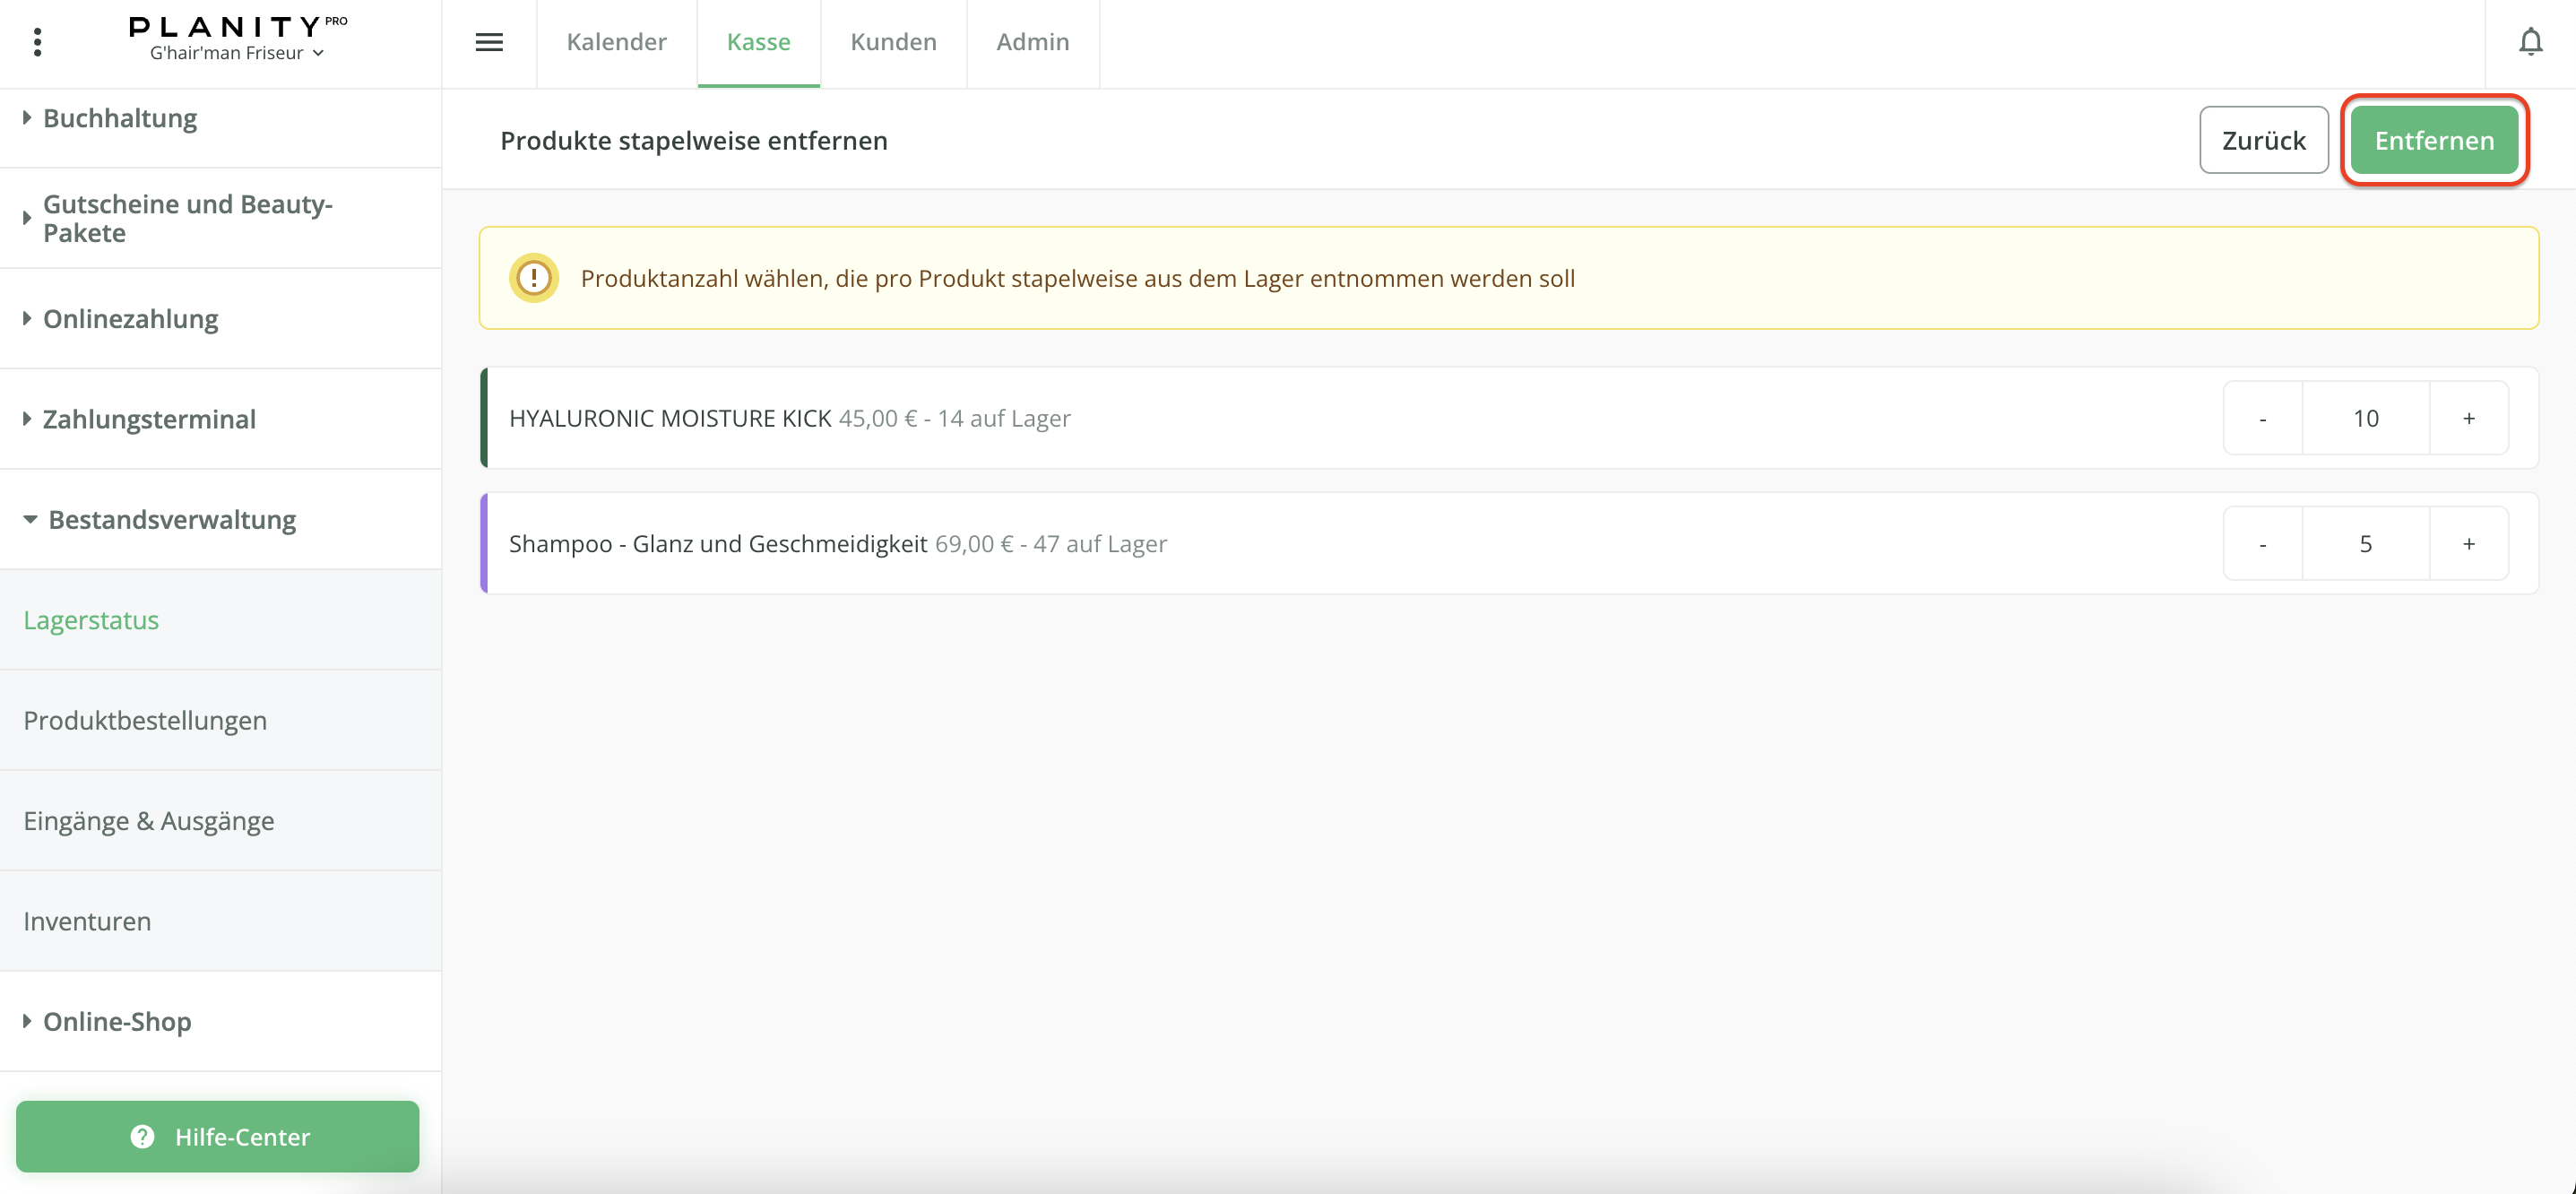
Task: Open notifications bell icon
Action: tap(2530, 42)
